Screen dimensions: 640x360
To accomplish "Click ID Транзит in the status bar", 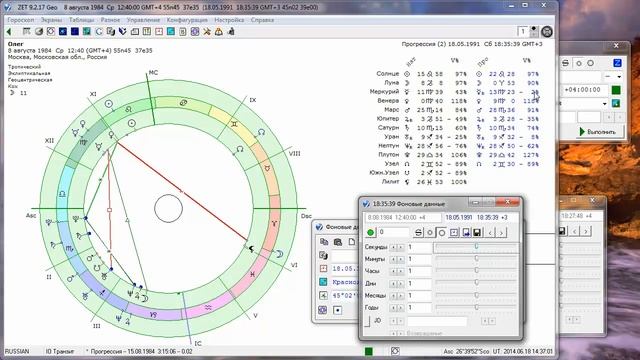I will tap(60, 351).
